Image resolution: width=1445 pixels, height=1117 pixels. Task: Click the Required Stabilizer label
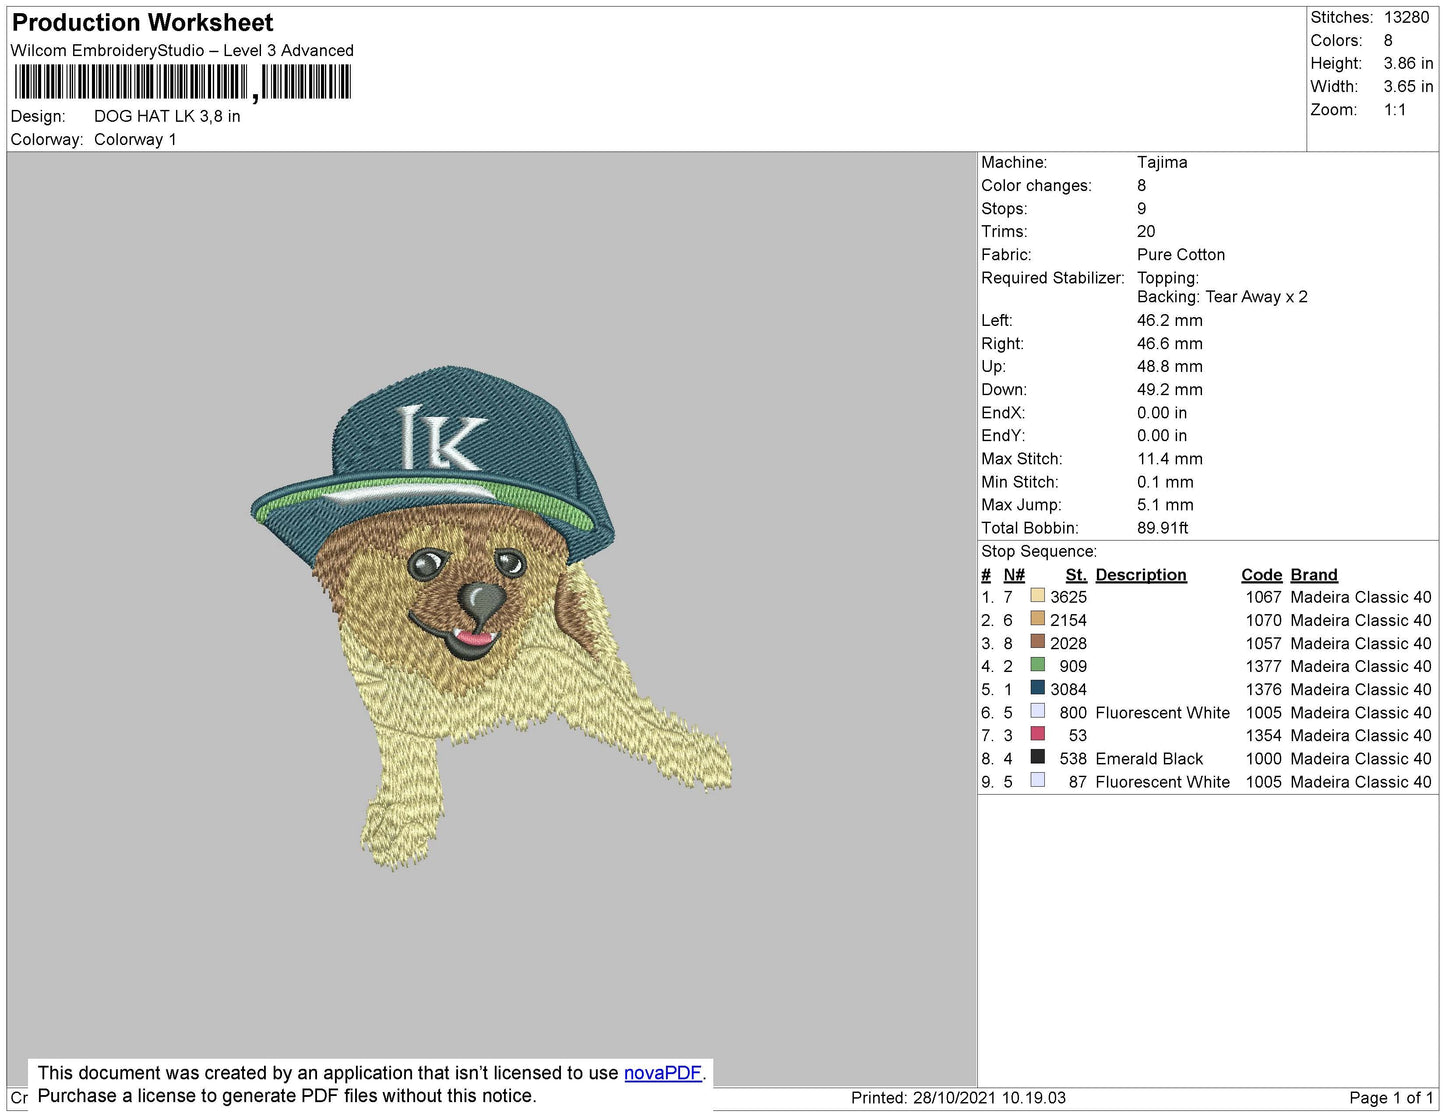click(x=1053, y=278)
